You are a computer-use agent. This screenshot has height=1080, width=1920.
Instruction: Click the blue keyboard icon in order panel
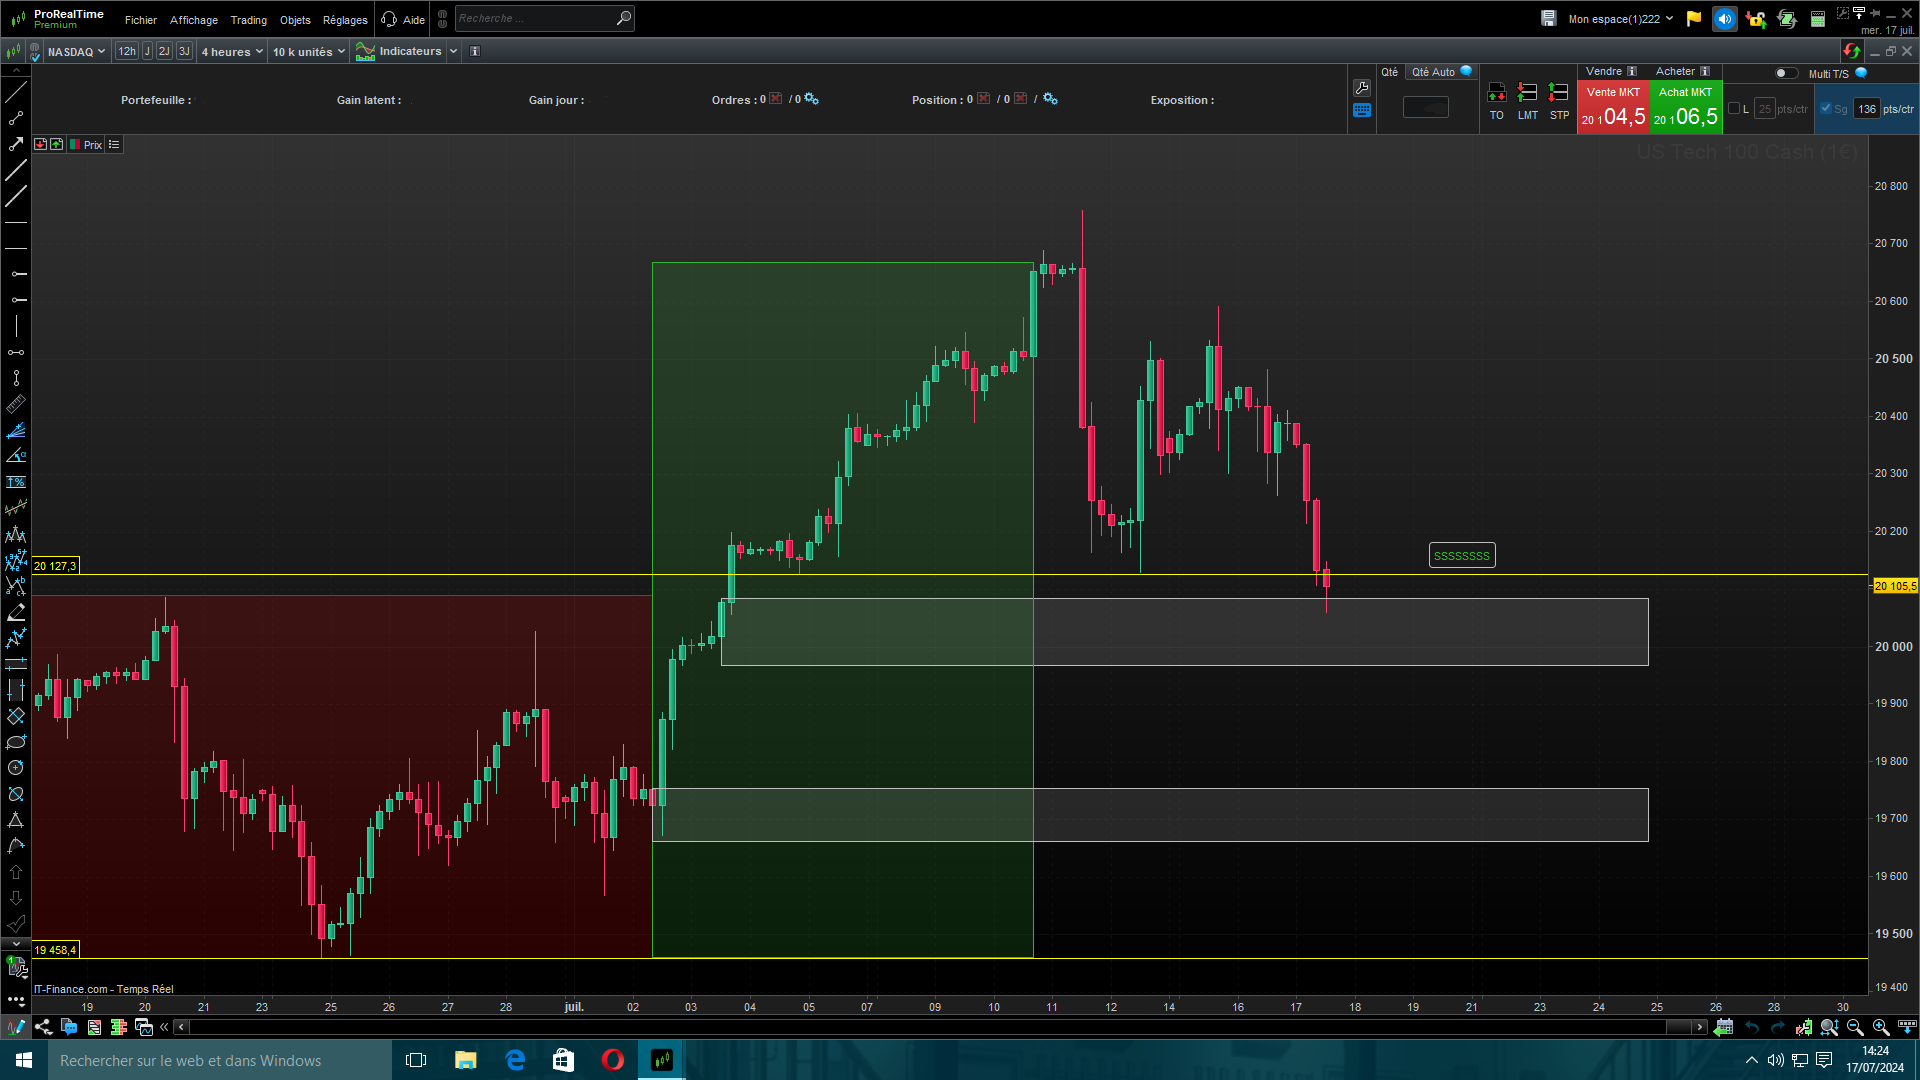coord(1362,111)
